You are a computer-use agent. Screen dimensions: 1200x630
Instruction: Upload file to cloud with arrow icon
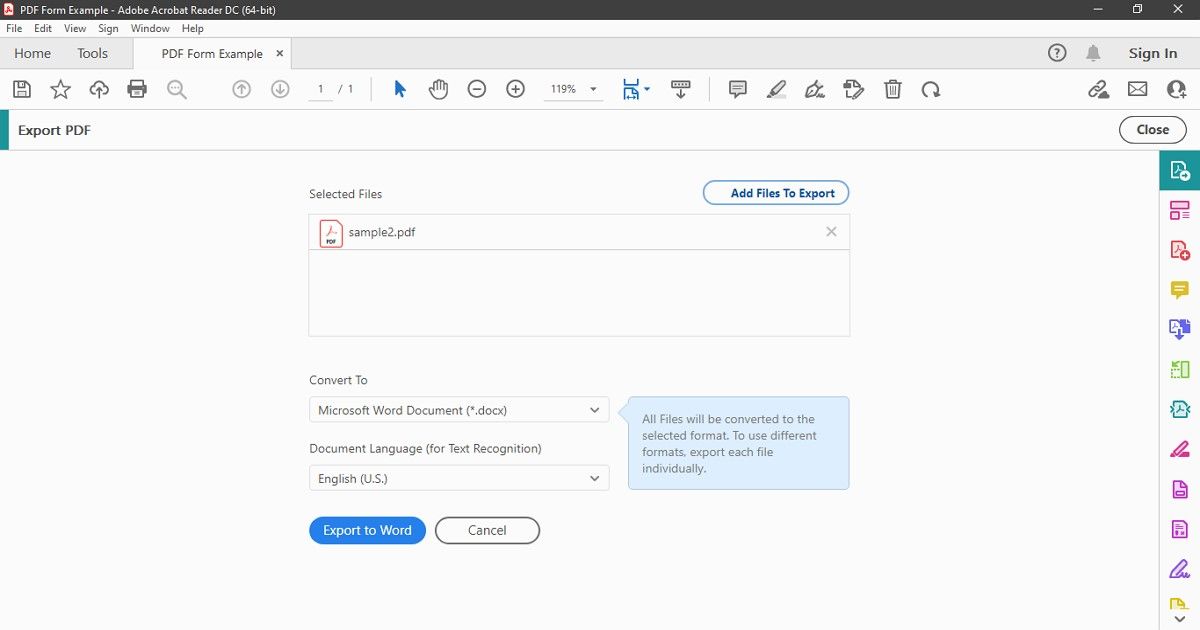click(99, 89)
